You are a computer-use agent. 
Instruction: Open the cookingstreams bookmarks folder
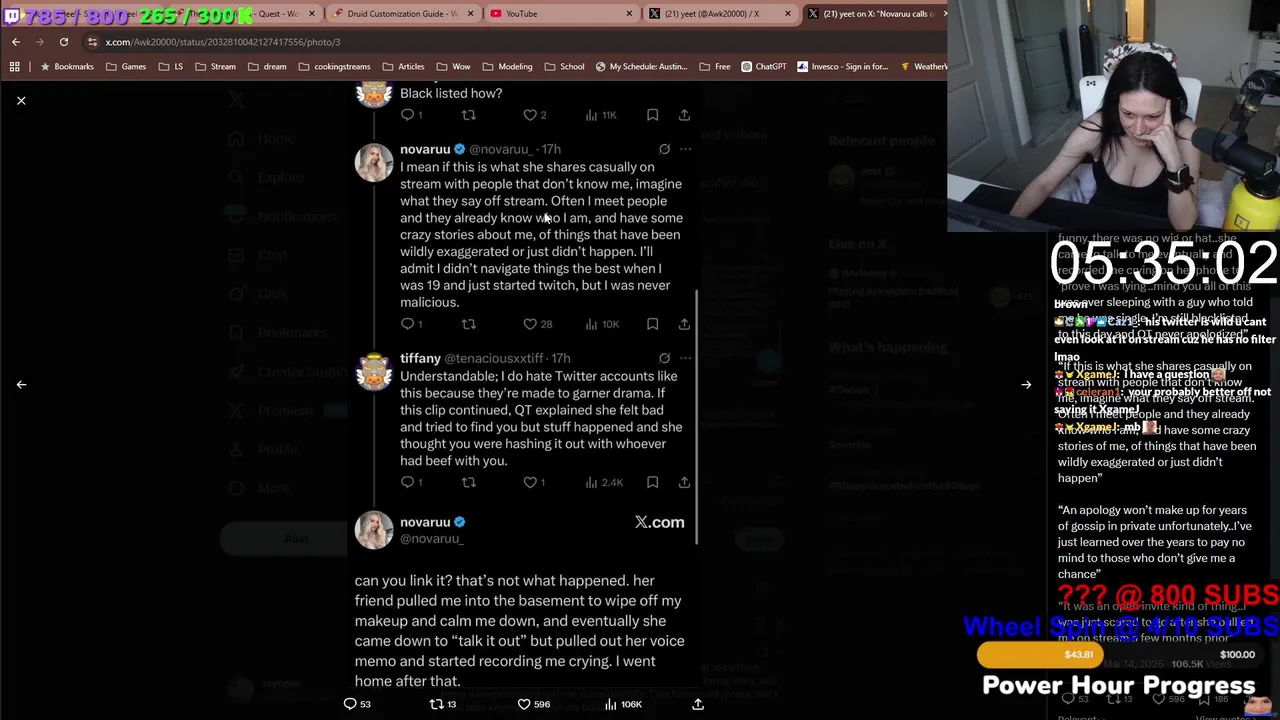(334, 67)
